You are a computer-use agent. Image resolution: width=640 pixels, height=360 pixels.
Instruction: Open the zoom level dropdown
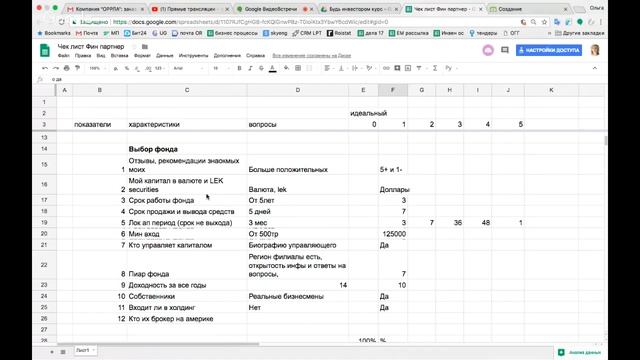[97, 68]
